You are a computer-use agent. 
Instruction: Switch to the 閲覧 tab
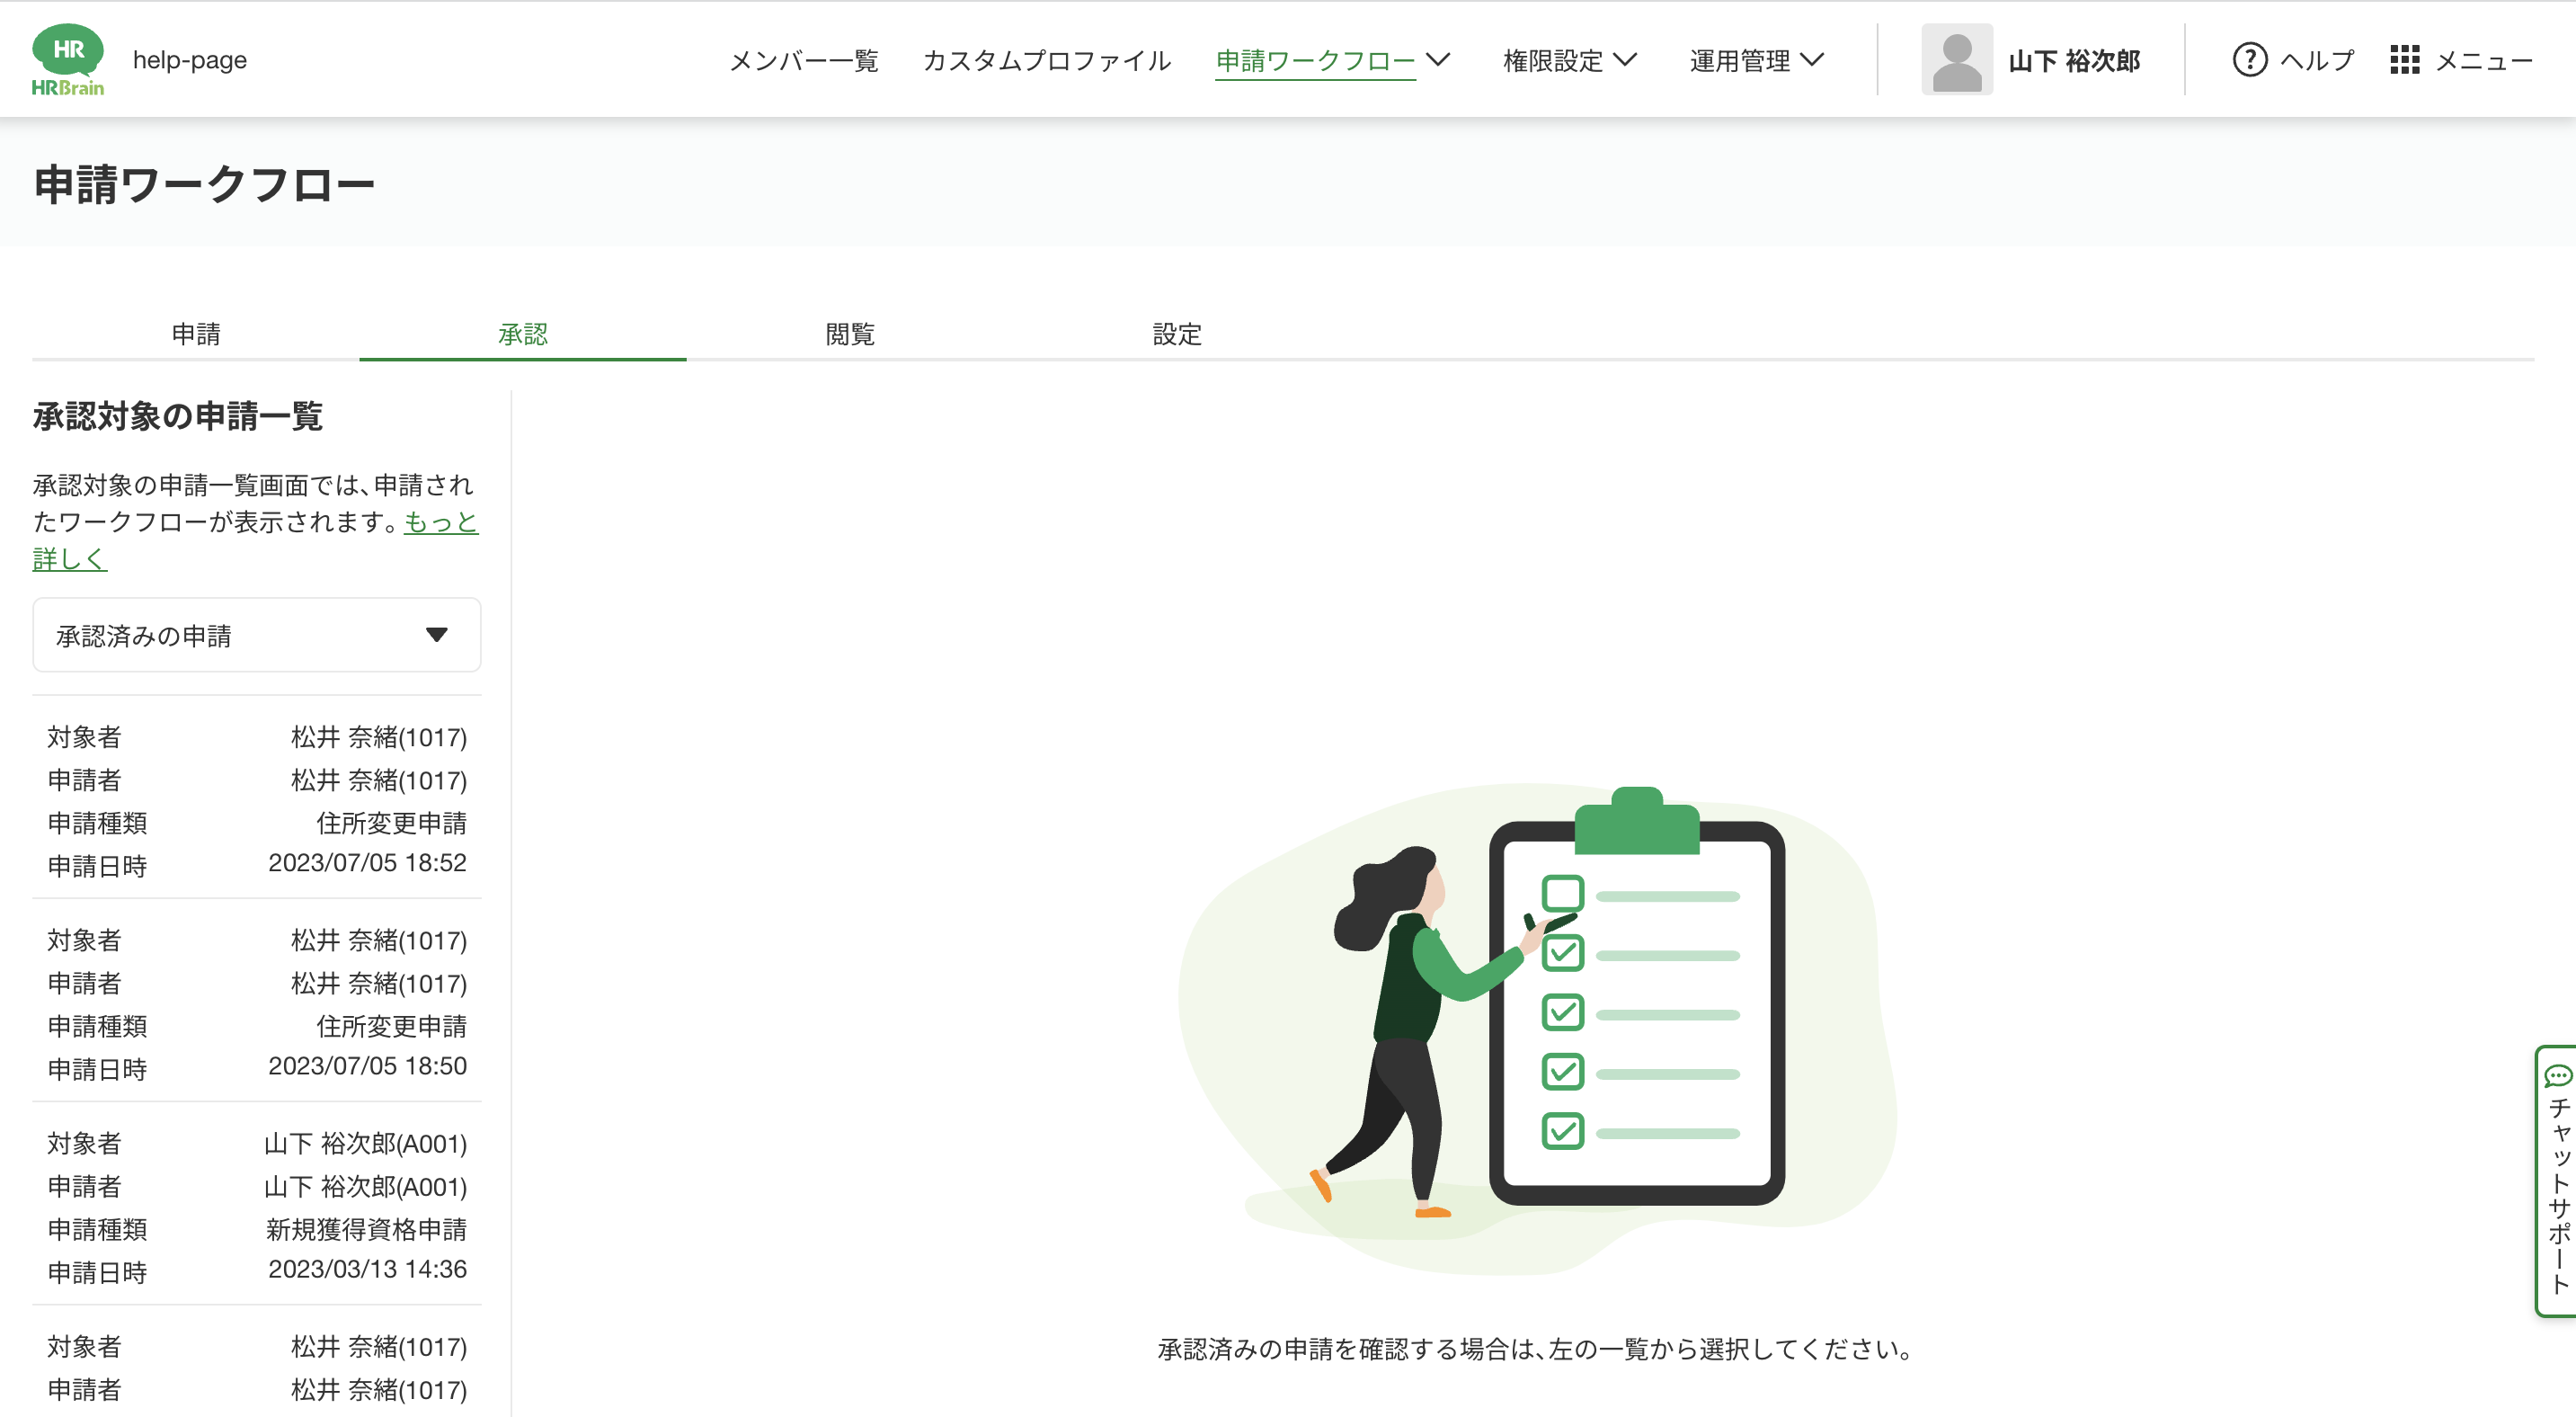point(850,334)
